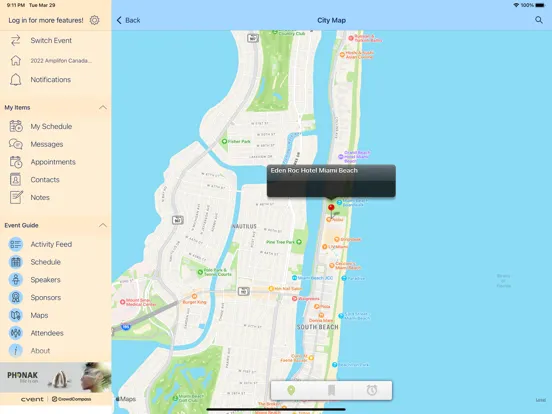Image resolution: width=552 pixels, height=414 pixels.
Task: Click the Contacts label in My Items
Action: [45, 180]
